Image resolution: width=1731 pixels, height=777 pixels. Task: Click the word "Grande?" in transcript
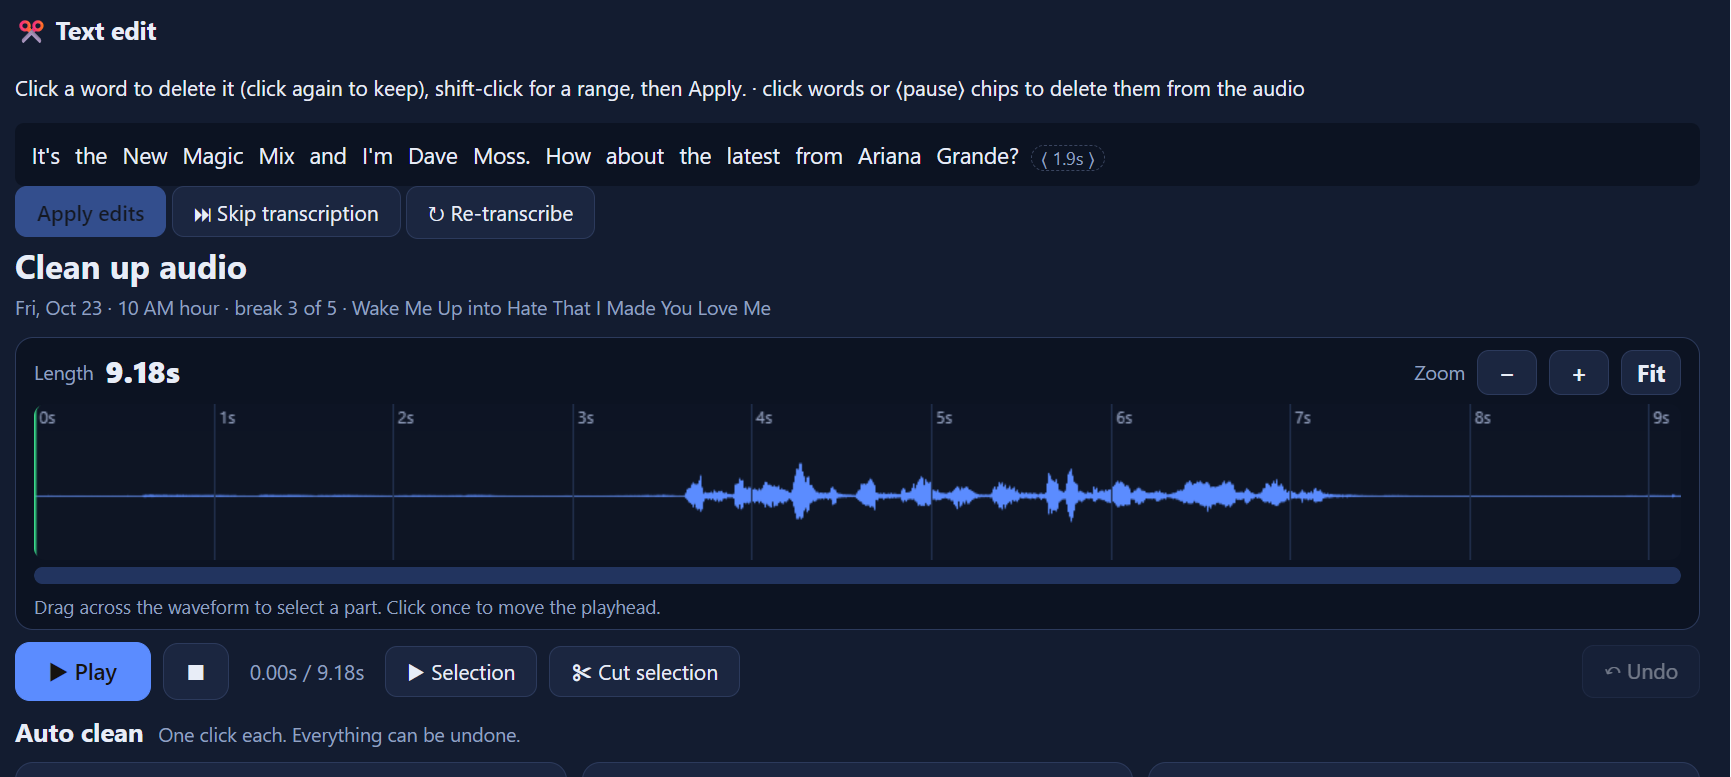[x=977, y=157]
